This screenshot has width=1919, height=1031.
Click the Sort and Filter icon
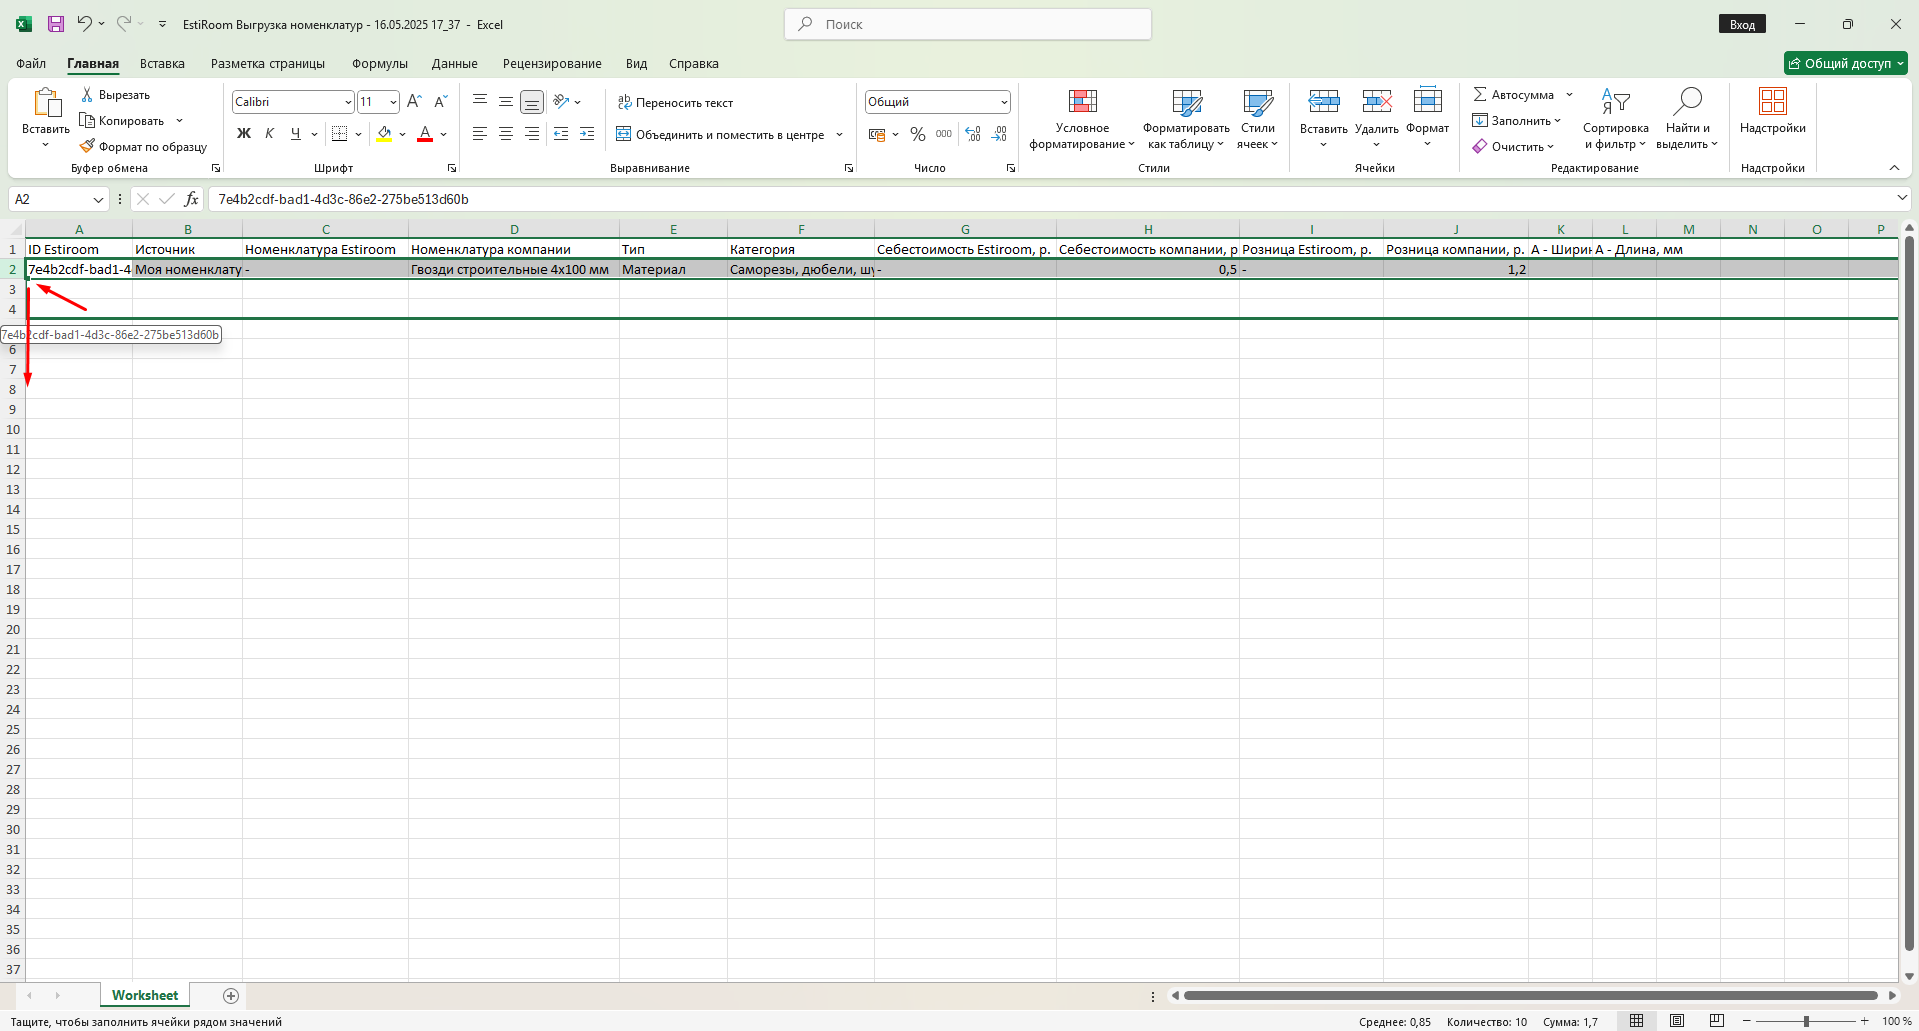pos(1615,102)
